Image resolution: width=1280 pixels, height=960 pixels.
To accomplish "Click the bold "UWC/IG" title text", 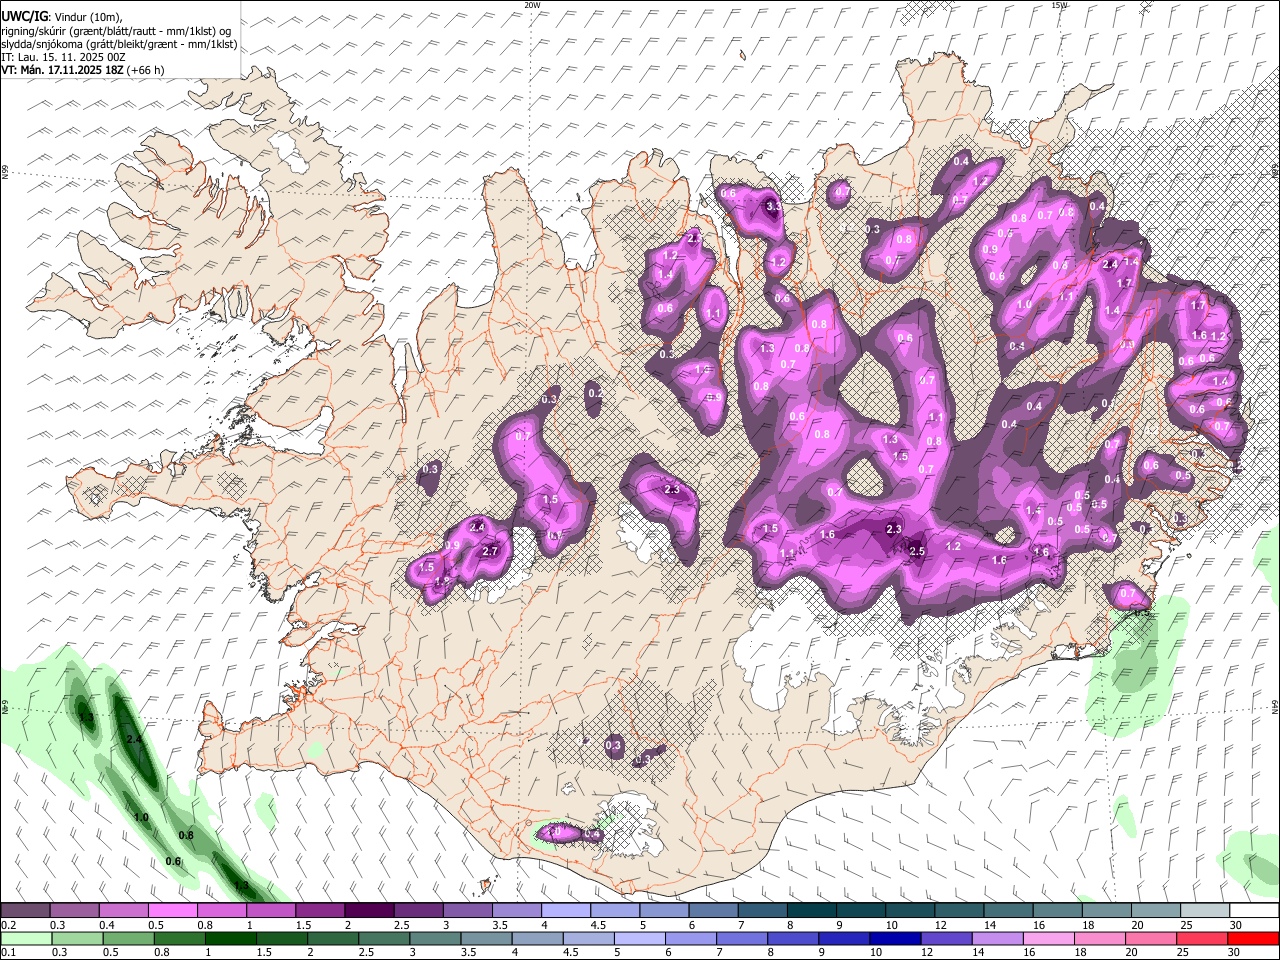I will tap(24, 17).
